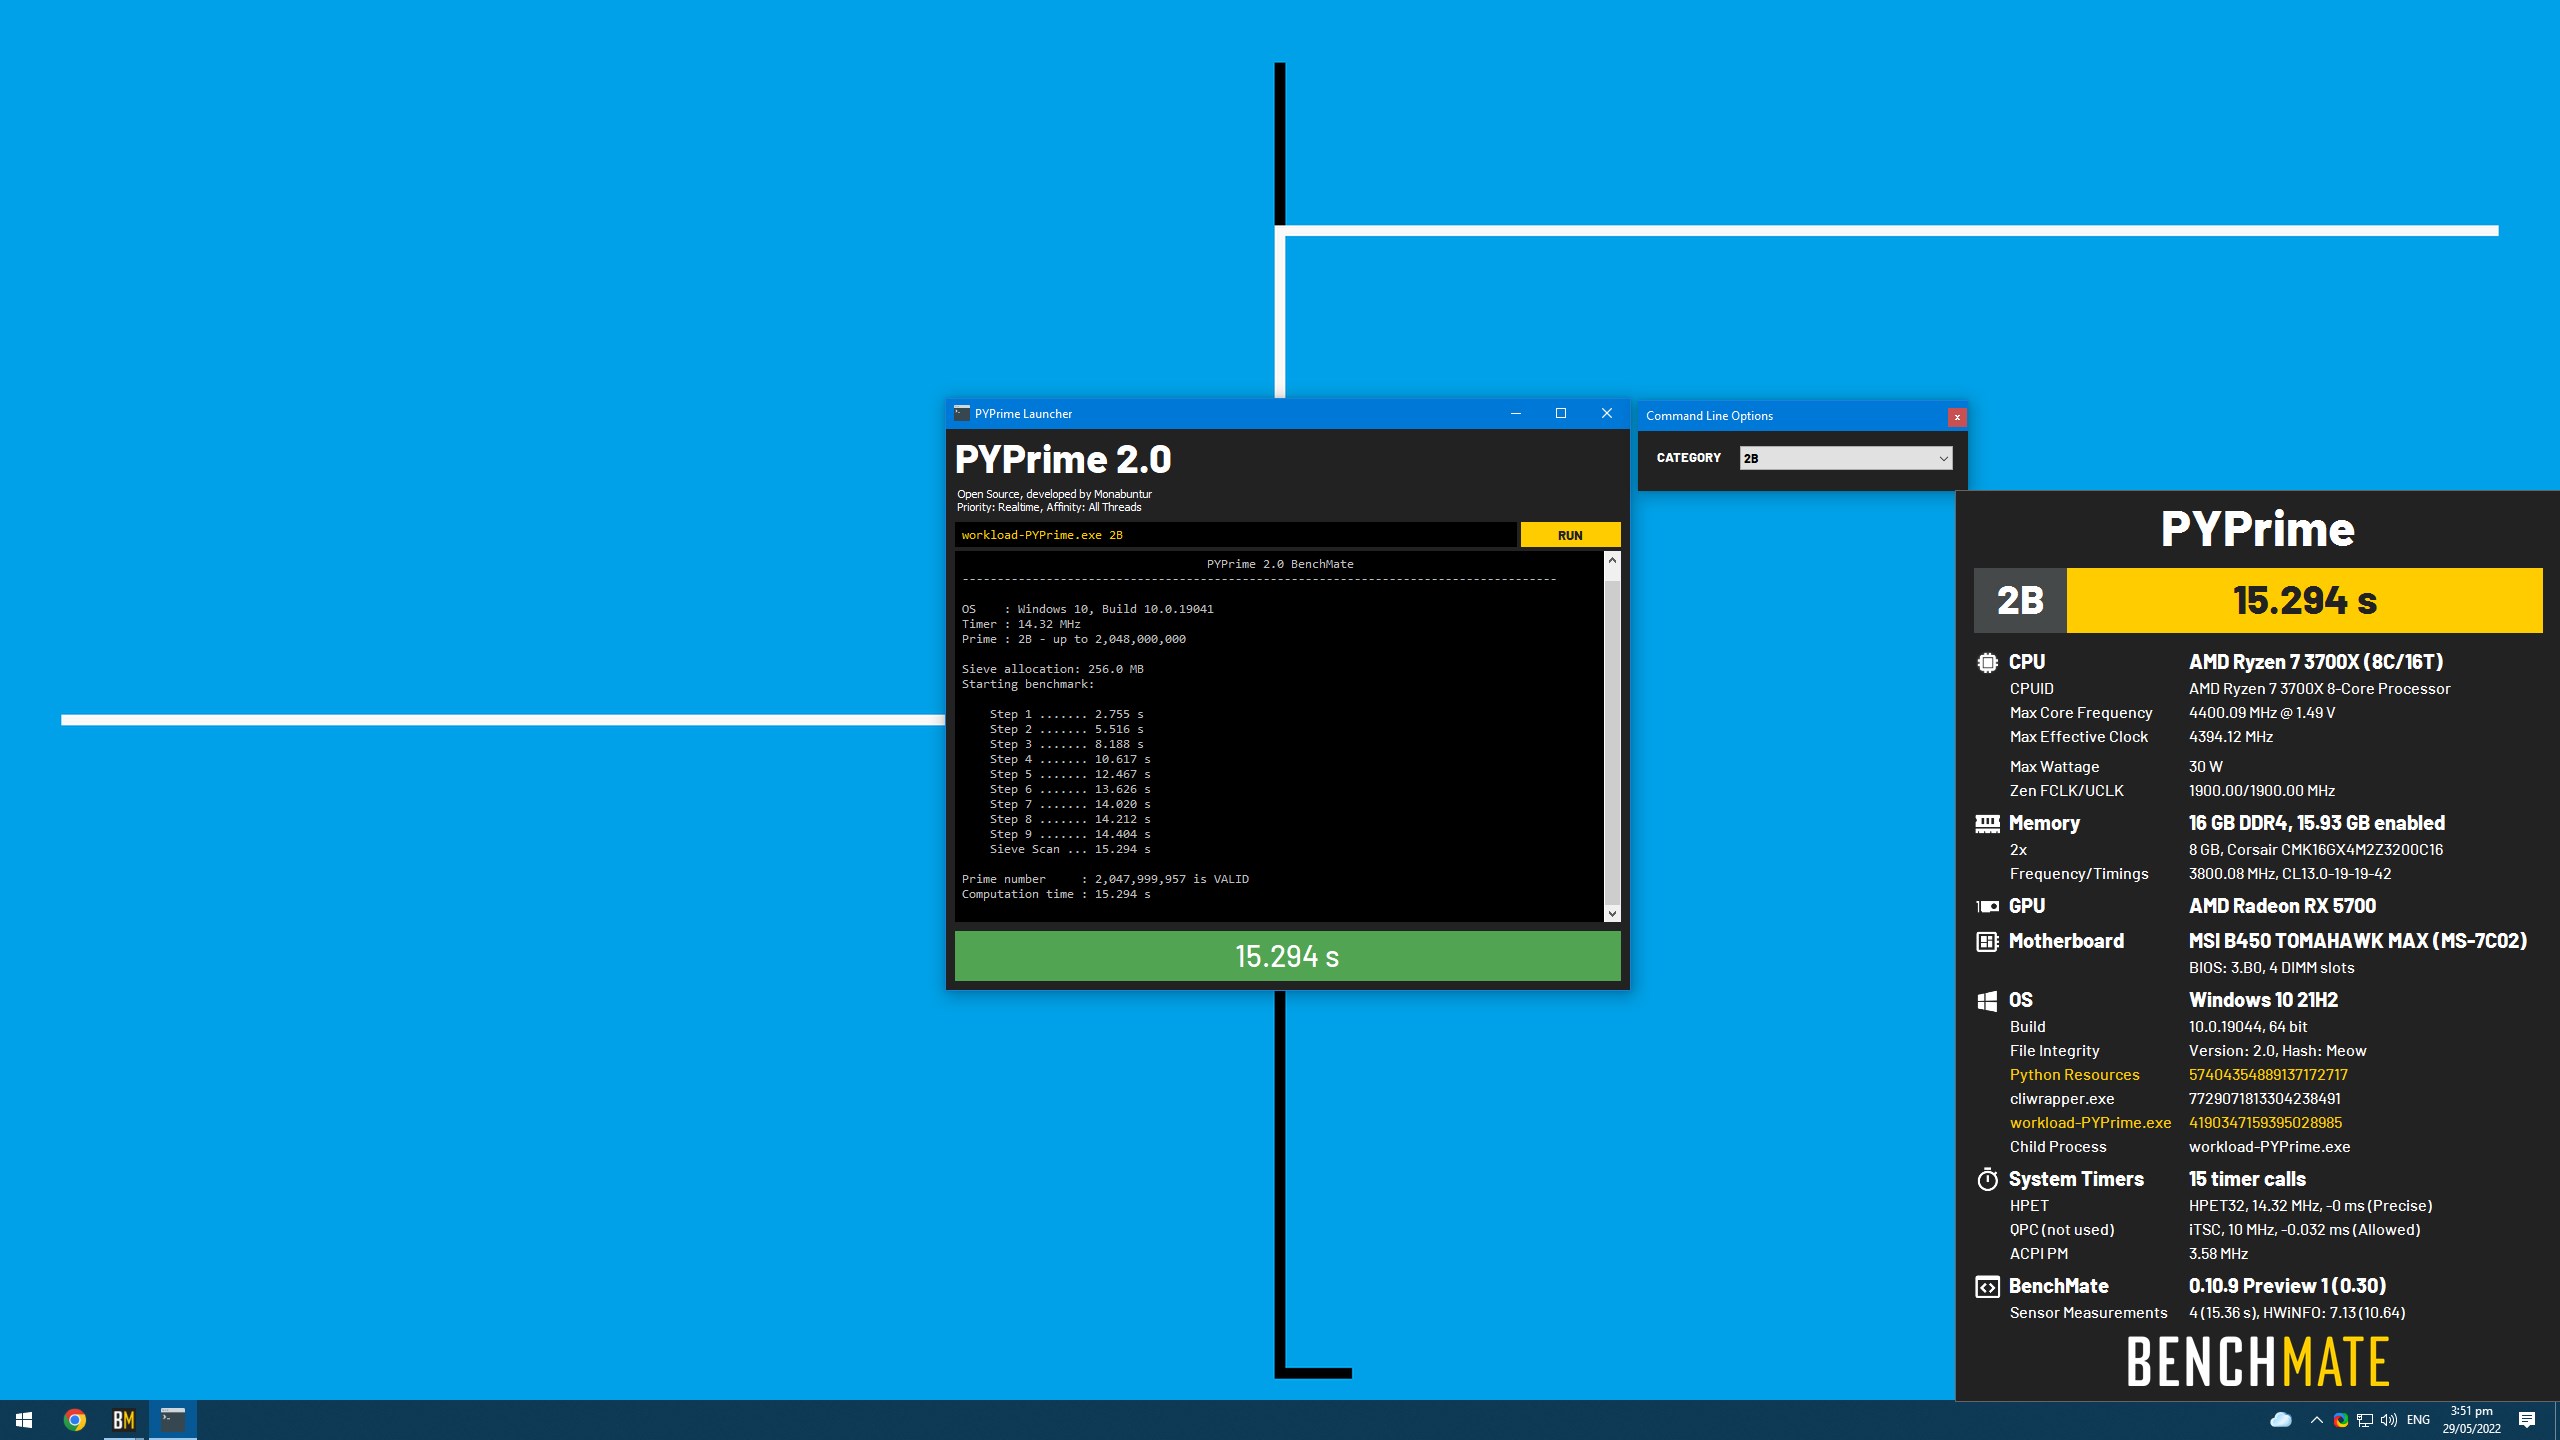Image resolution: width=2560 pixels, height=1440 pixels.
Task: Click '16 GB DDR4, 15.93 GB enabled' text
Action: click(x=2317, y=823)
